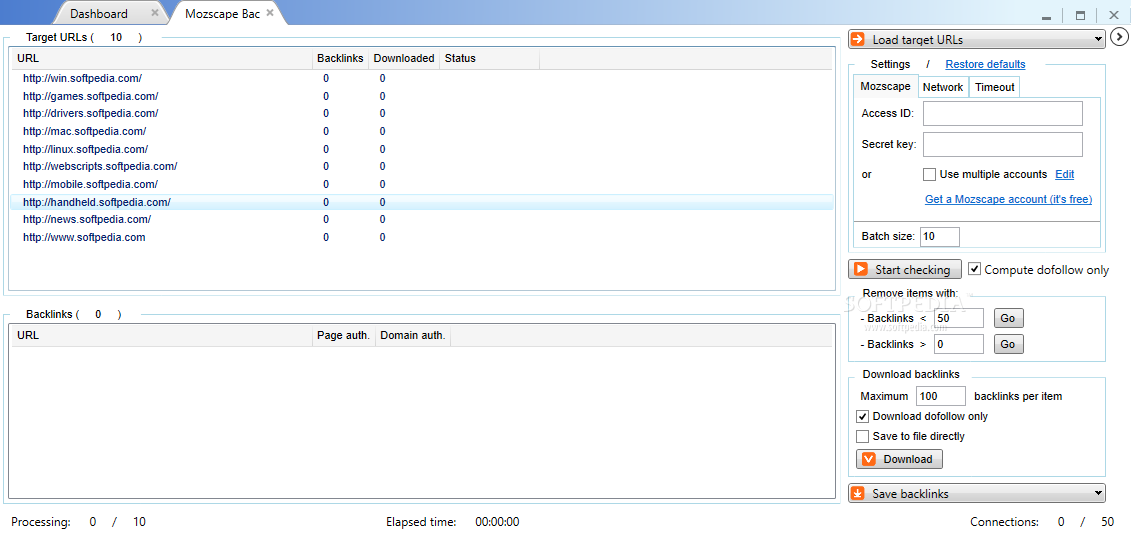This screenshot has width=1131, height=535.
Task: Click into the Access ID field
Action: [x=1003, y=113]
